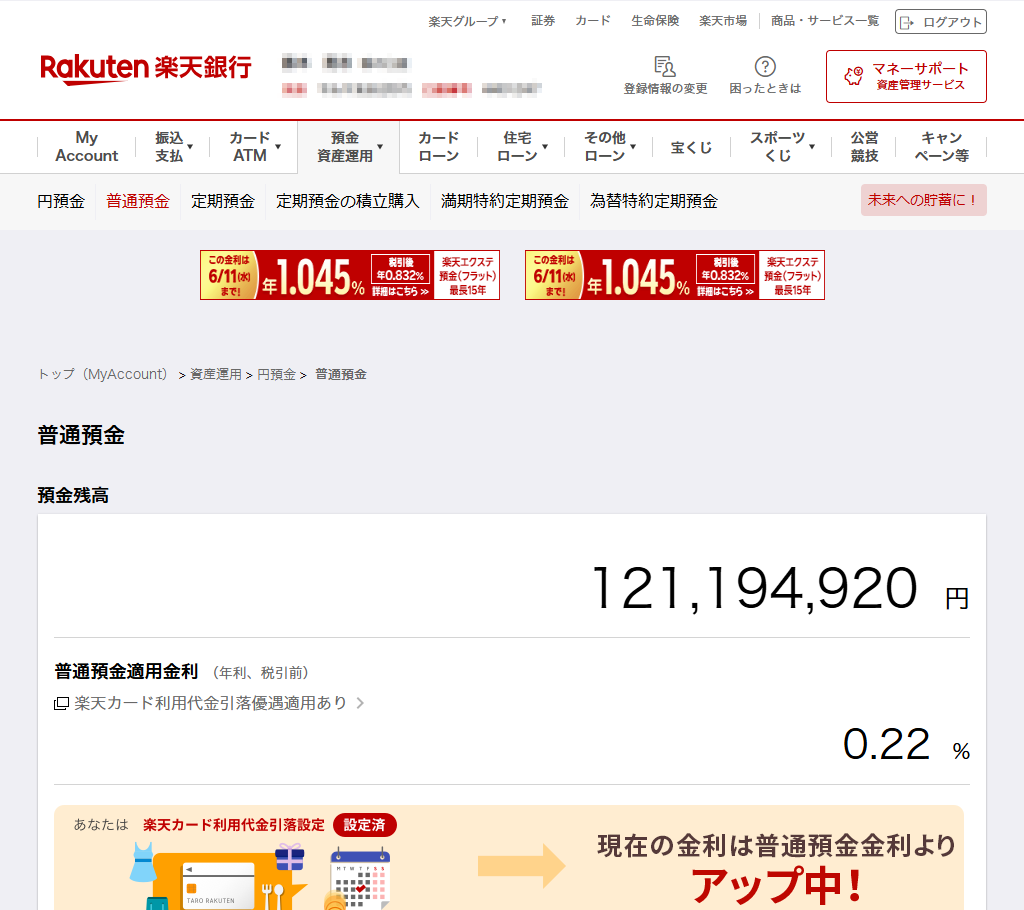Click the ログアウト button
Image resolution: width=1024 pixels, height=910 pixels.
coord(940,22)
